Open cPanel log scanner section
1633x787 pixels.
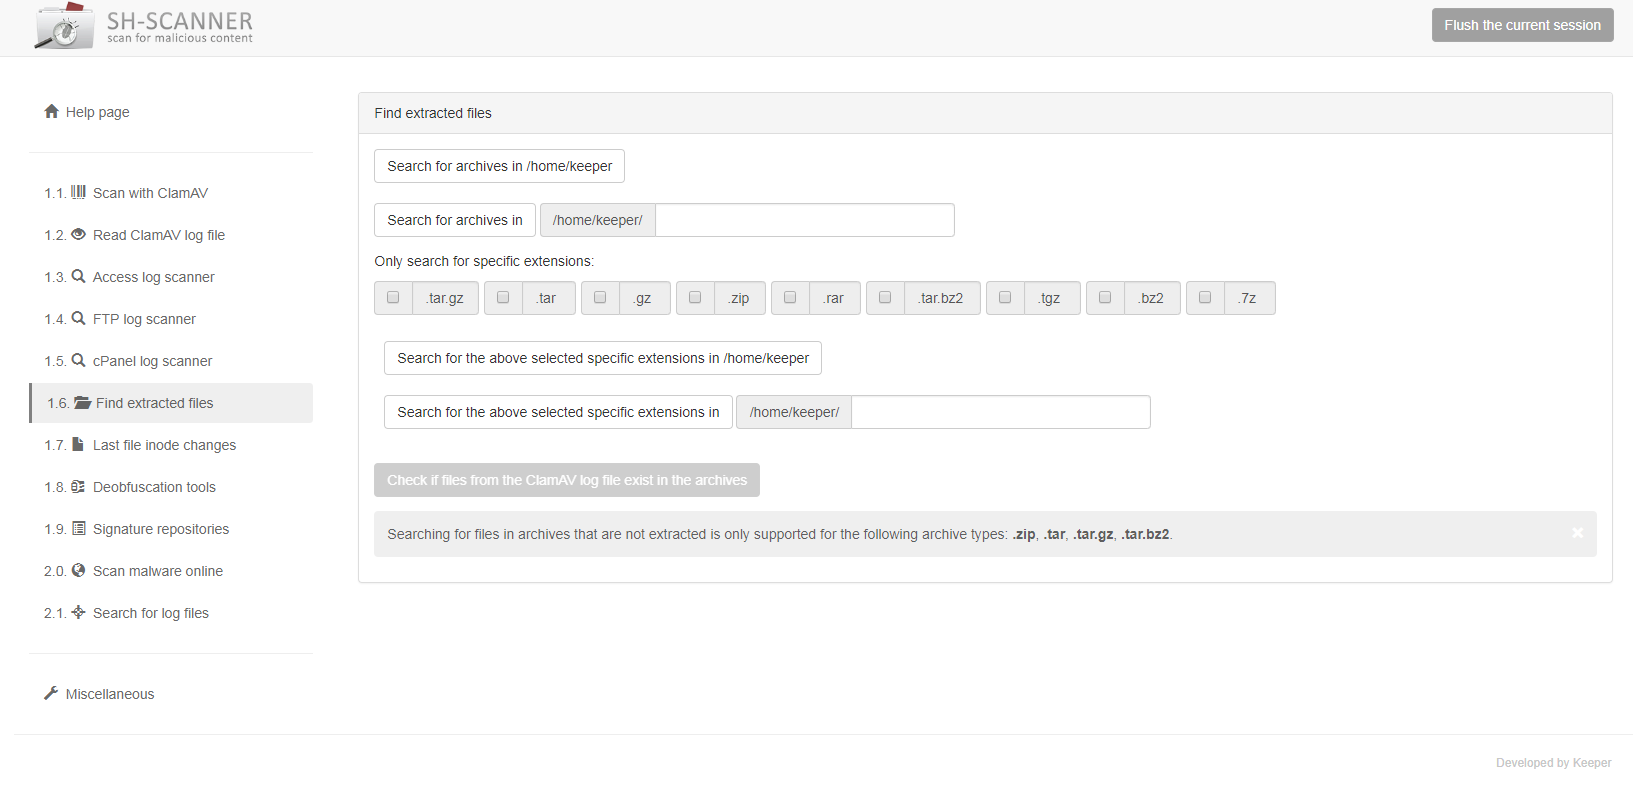point(171,361)
